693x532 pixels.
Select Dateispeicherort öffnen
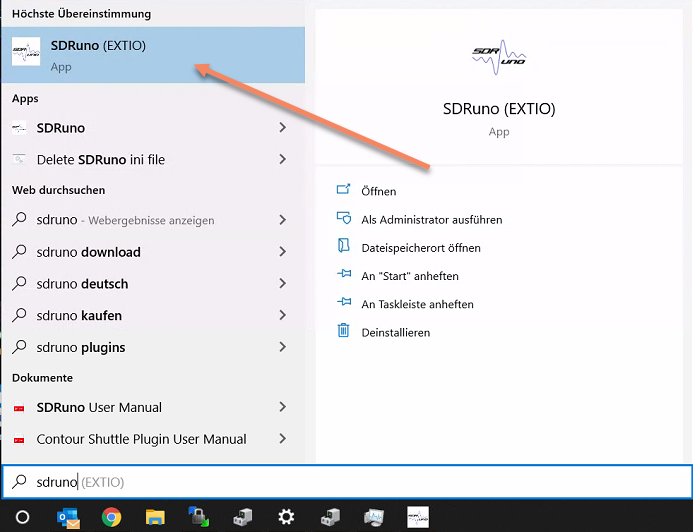421,248
